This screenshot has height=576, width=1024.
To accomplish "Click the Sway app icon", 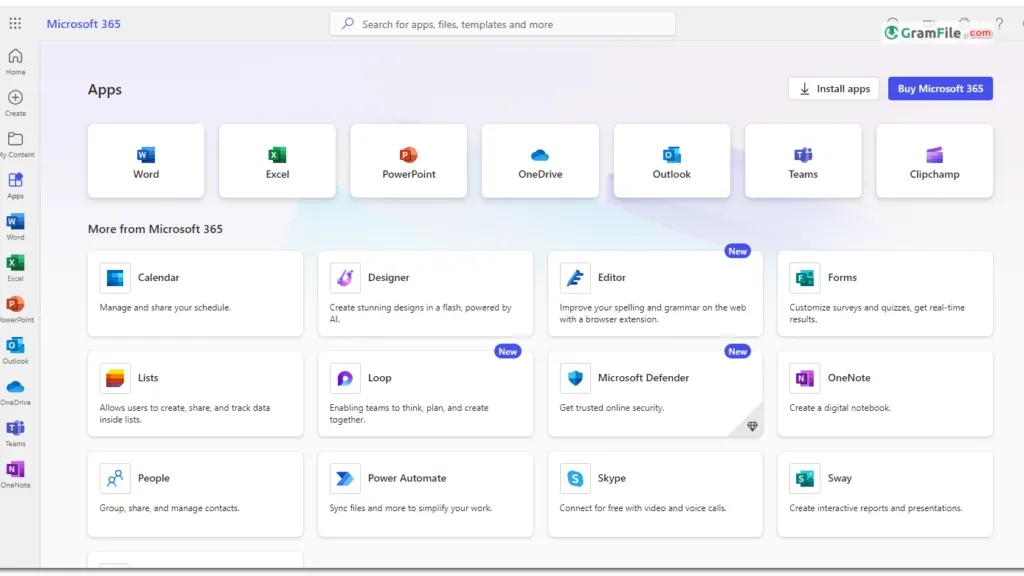I will (x=805, y=479).
